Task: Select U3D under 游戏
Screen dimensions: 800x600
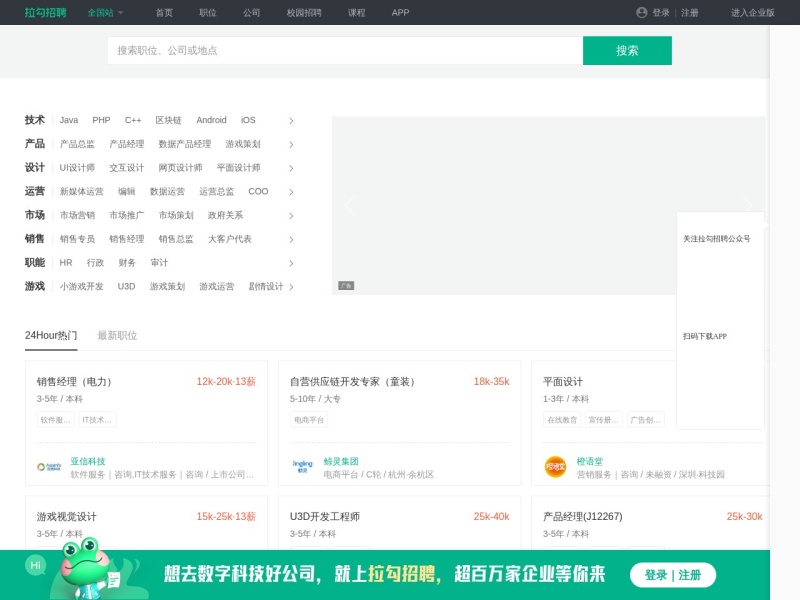Action: point(127,286)
